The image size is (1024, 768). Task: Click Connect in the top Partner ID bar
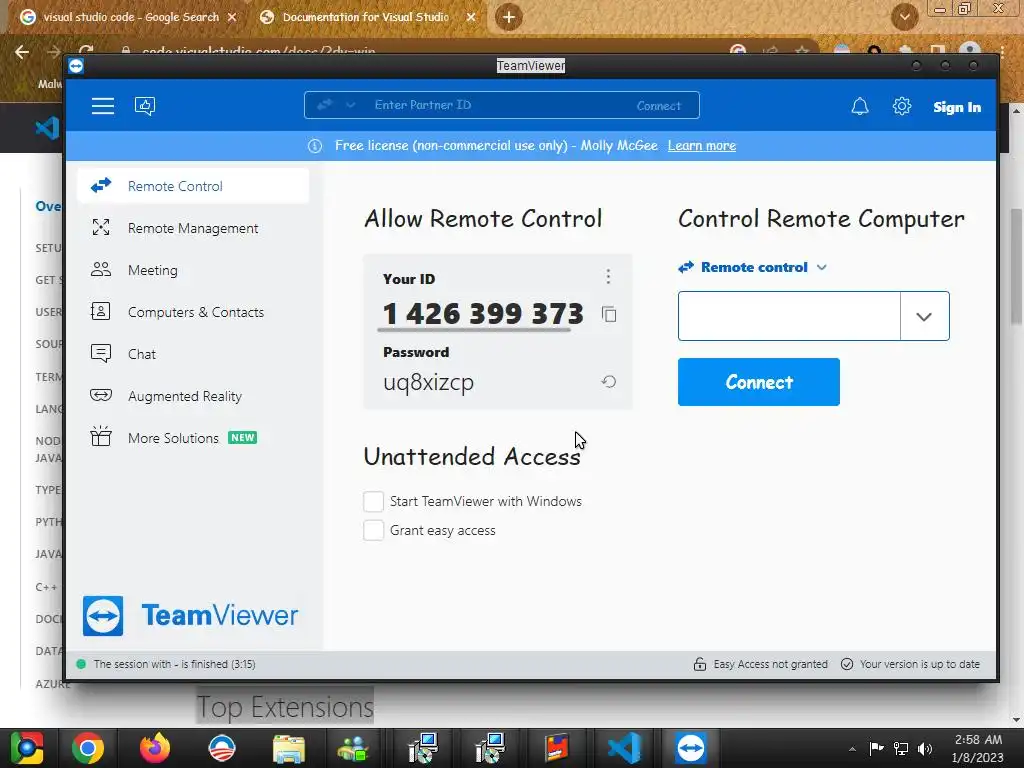click(658, 106)
